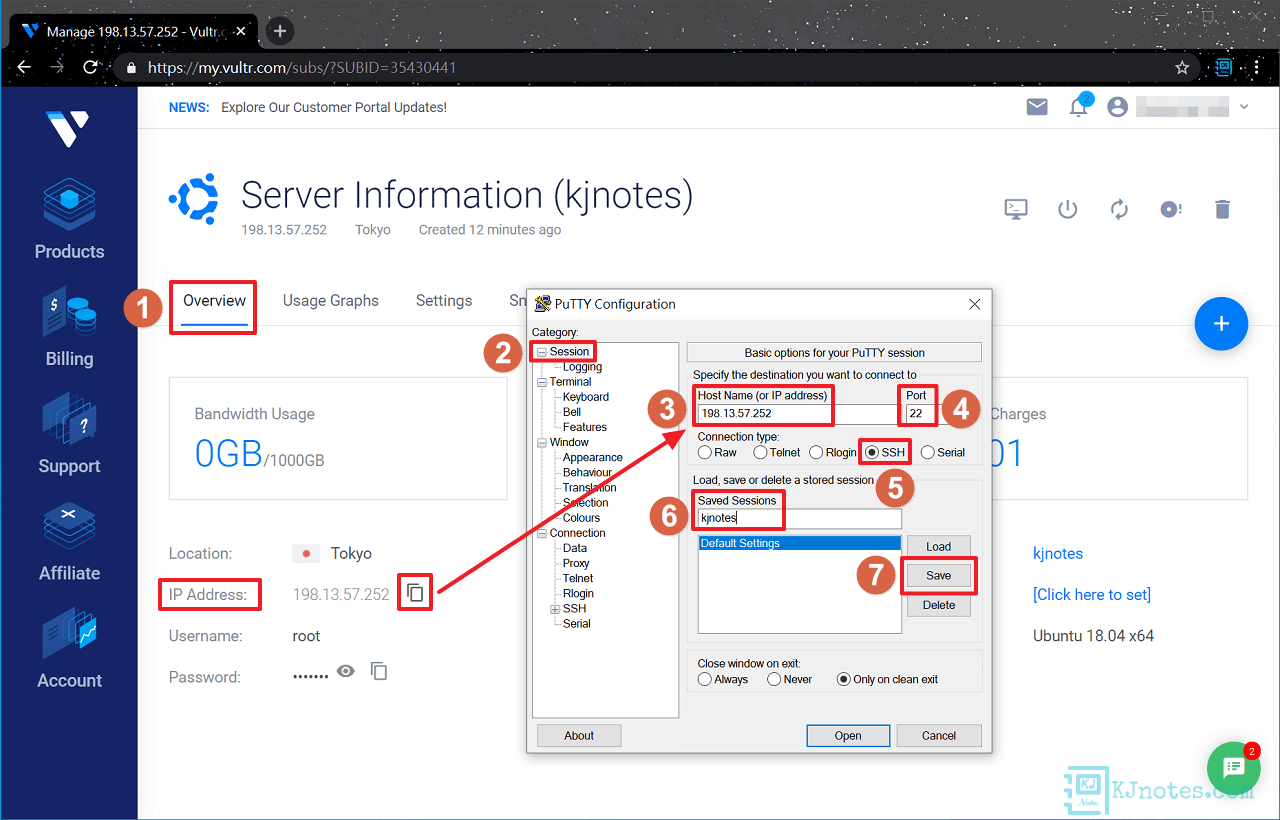Collapse the Terminal tree node
The image size is (1280, 820).
pos(541,382)
